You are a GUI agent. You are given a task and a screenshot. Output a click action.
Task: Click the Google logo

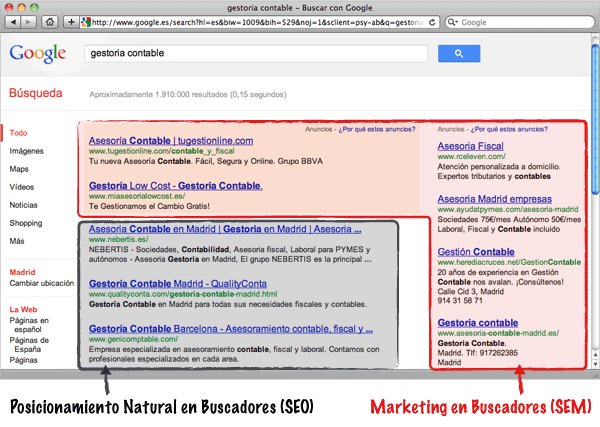(x=38, y=54)
